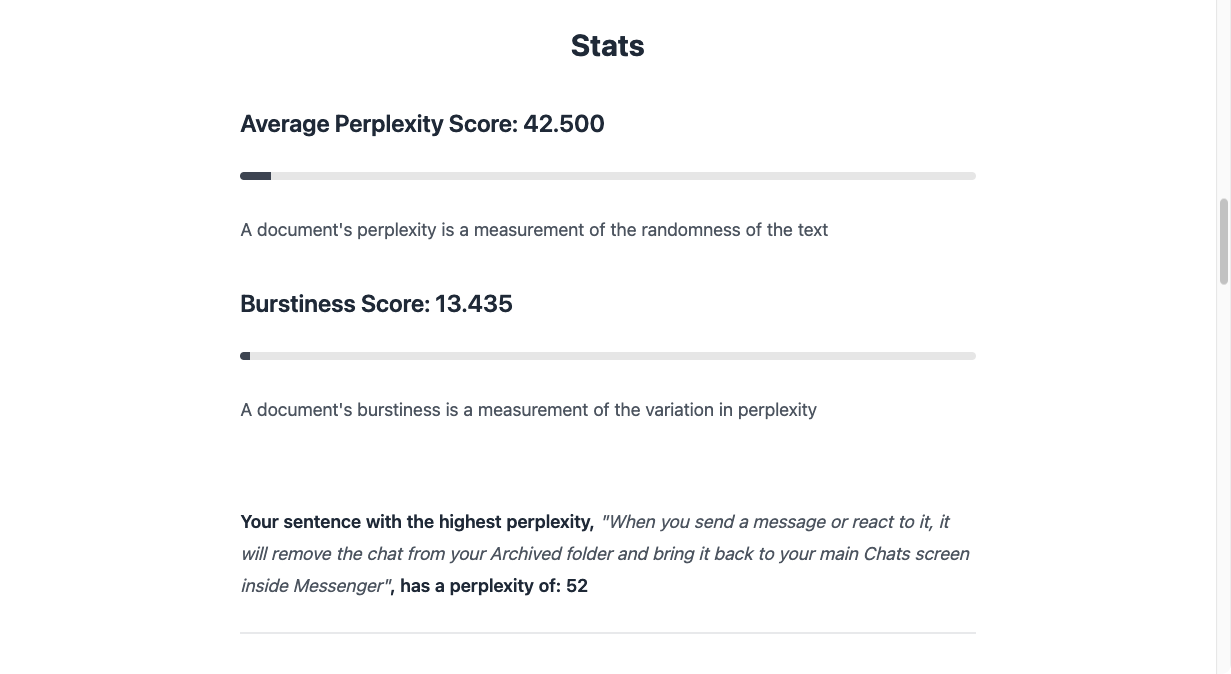The height and width of the screenshot is (674, 1231).
Task: Click "Your sentence with the highest perplexity" label
Action: [x=417, y=522]
